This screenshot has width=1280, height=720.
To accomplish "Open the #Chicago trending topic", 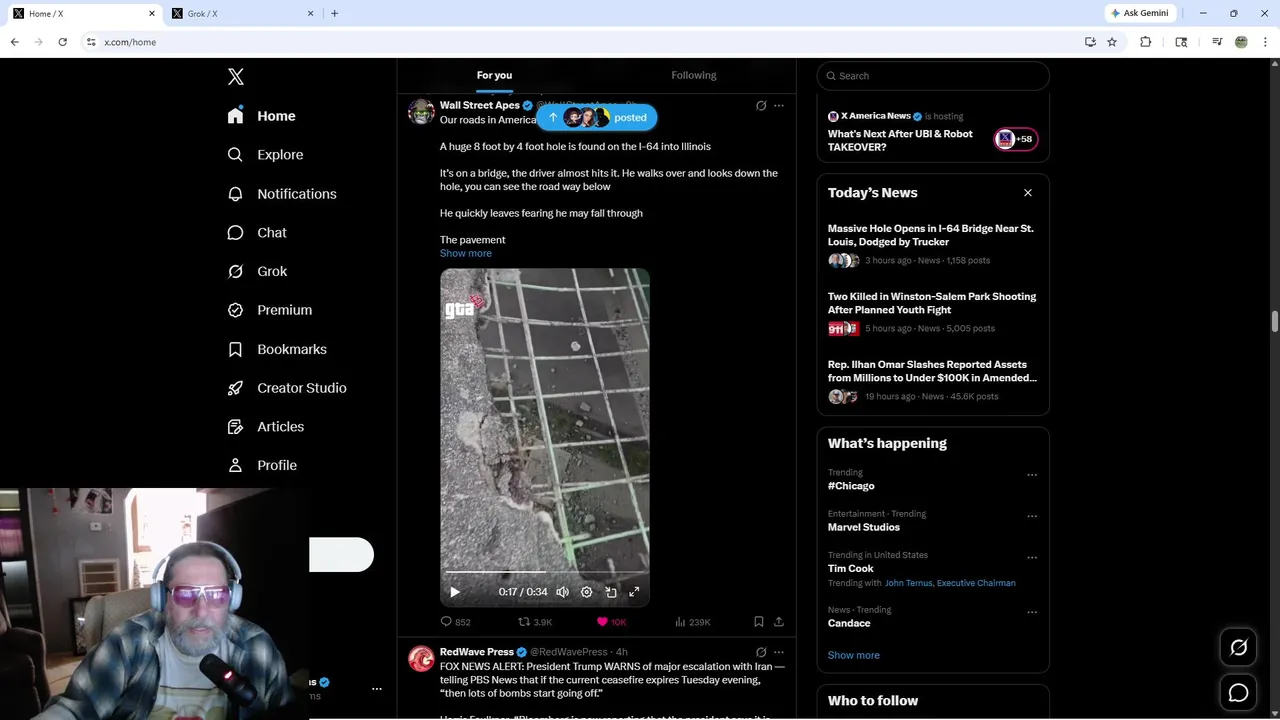I will (x=851, y=486).
